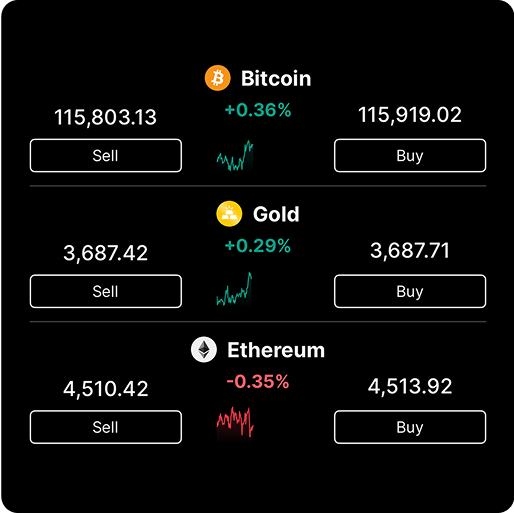Click the Ethereum buy price 4,513.92

click(410, 387)
